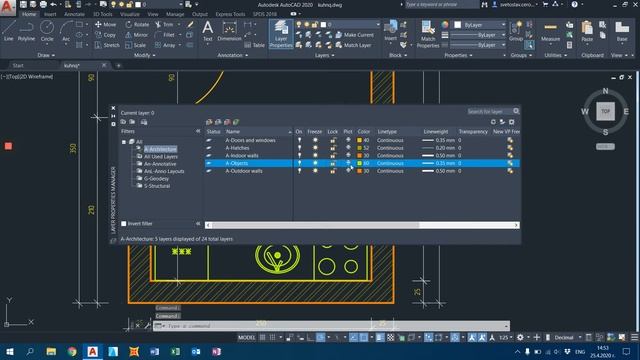Screen dimensions: 640x360
Task: Expand the Layers panel dropdown
Action: 324,55
